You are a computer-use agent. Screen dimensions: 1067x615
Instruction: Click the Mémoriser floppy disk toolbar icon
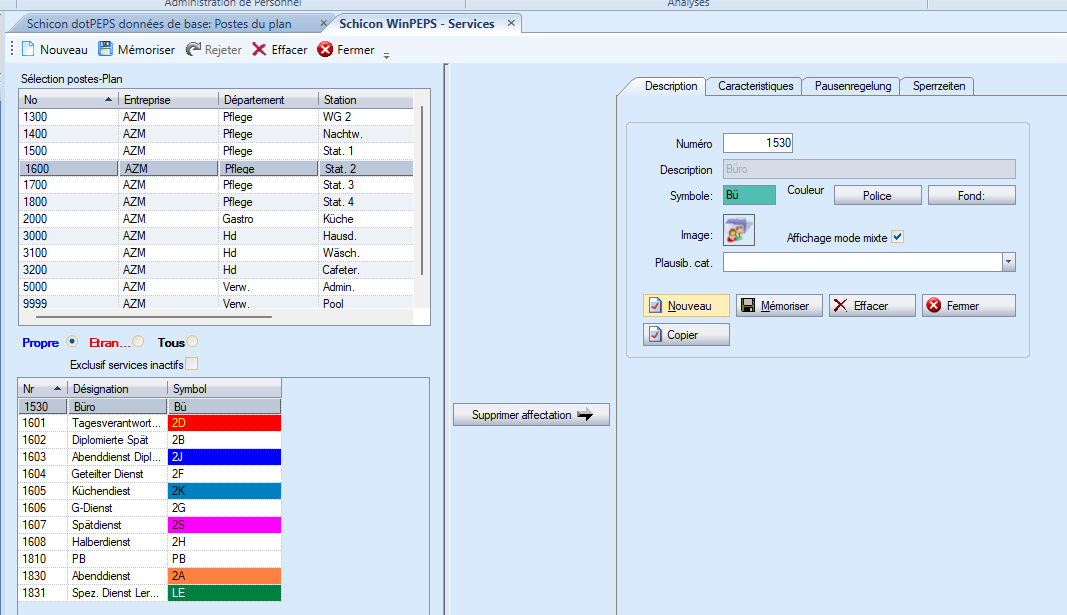105,49
